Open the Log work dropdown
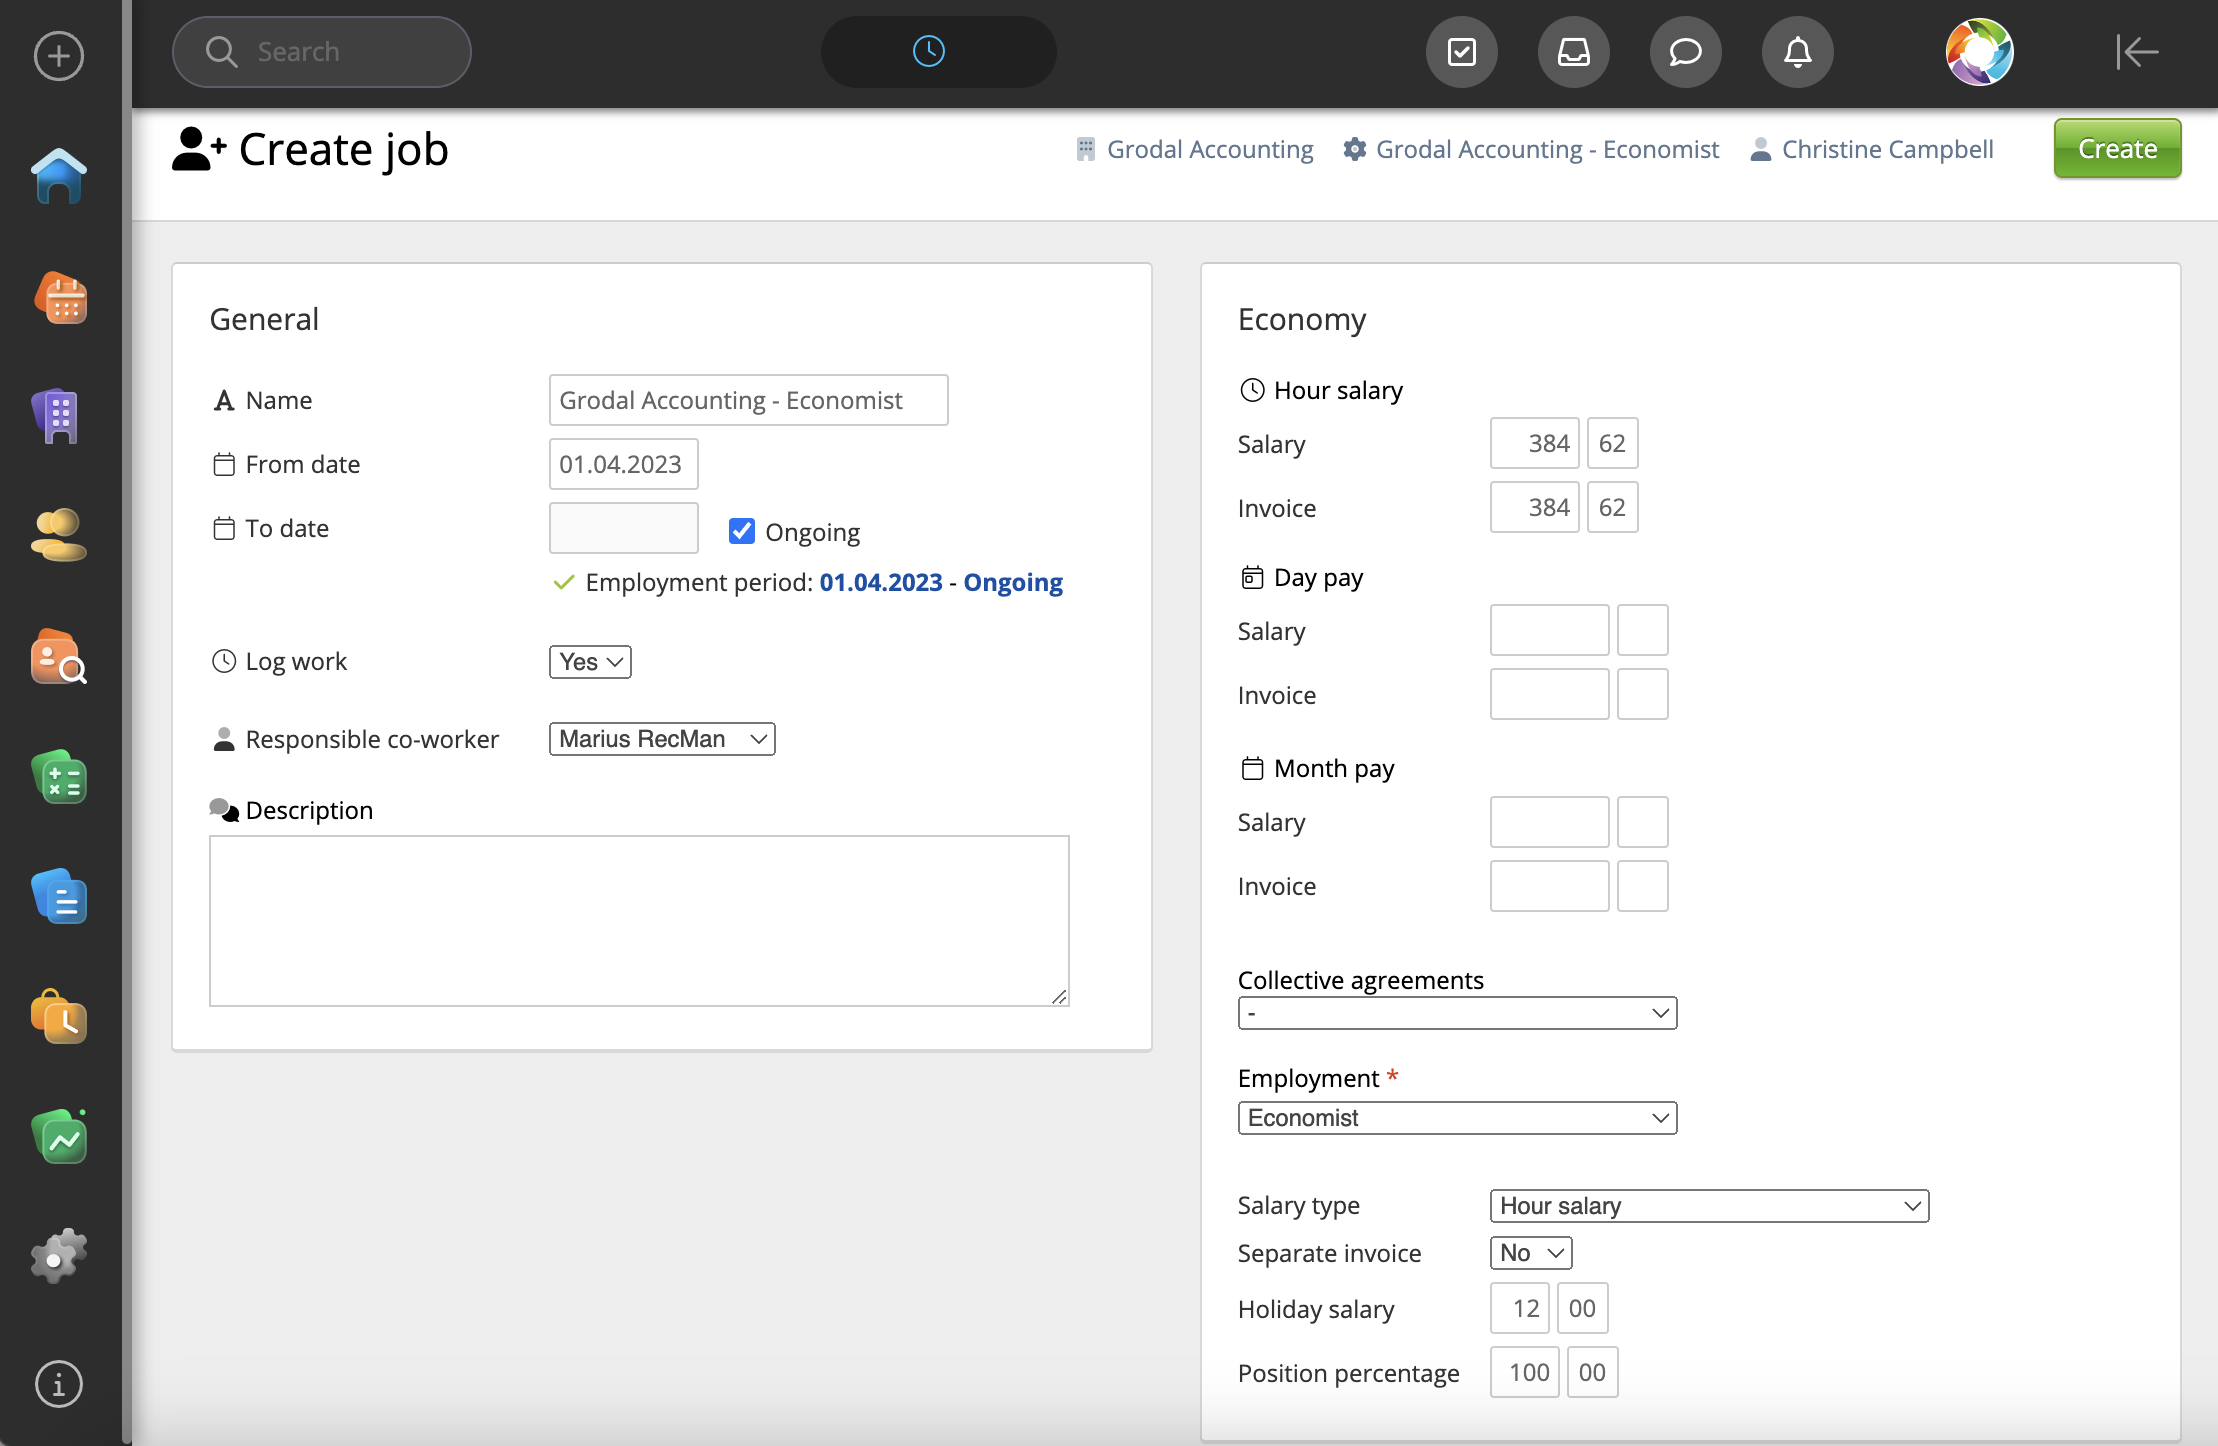Viewport: 2218px width, 1446px height. point(590,662)
